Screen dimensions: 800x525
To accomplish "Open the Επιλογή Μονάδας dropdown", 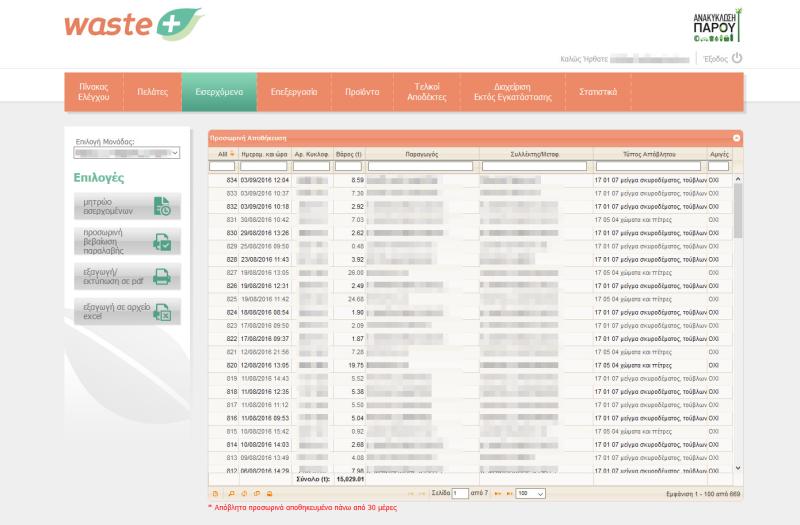I will 126,153.
